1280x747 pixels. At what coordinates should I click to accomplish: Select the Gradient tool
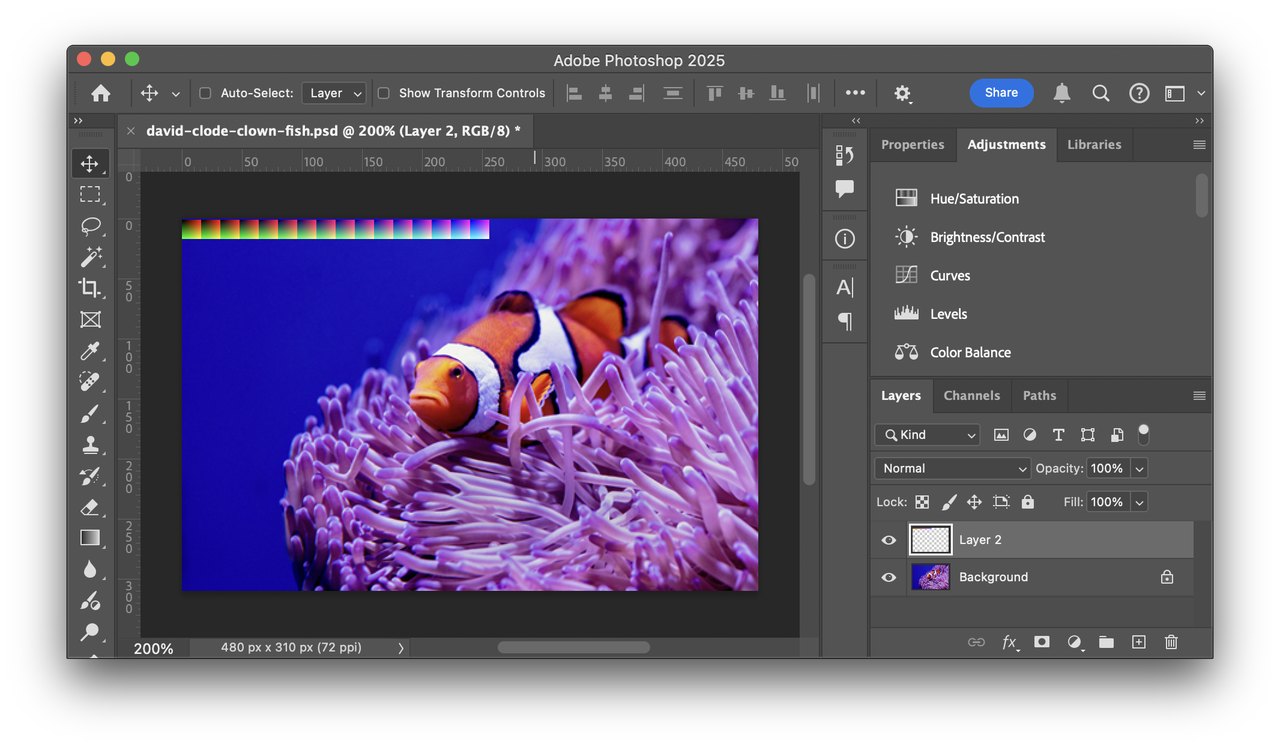[90, 538]
